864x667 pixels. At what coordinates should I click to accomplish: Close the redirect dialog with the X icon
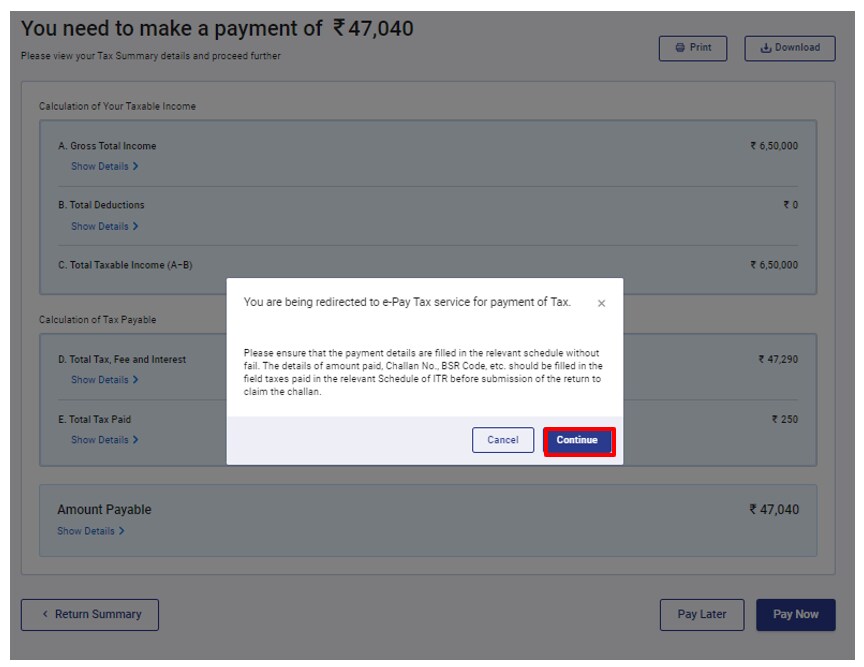601,303
